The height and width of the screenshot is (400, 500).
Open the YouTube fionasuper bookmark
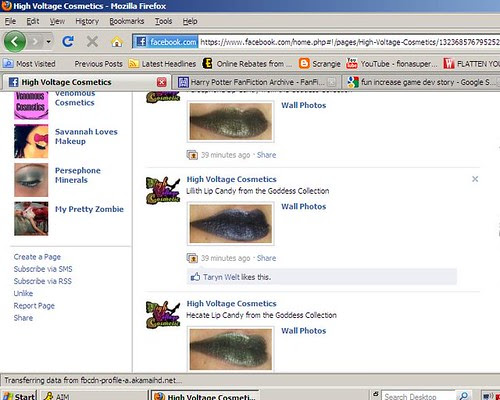click(x=392, y=63)
